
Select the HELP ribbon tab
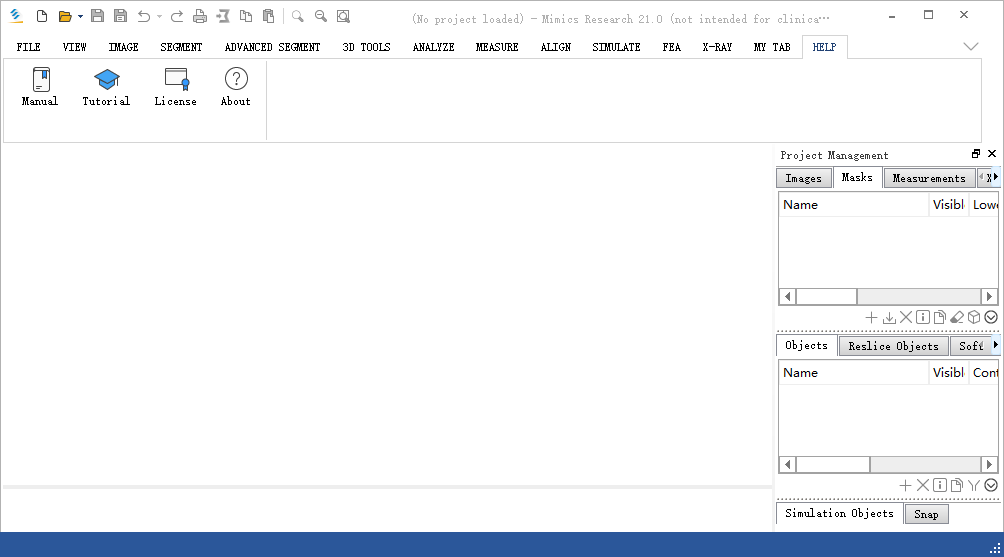tap(825, 47)
